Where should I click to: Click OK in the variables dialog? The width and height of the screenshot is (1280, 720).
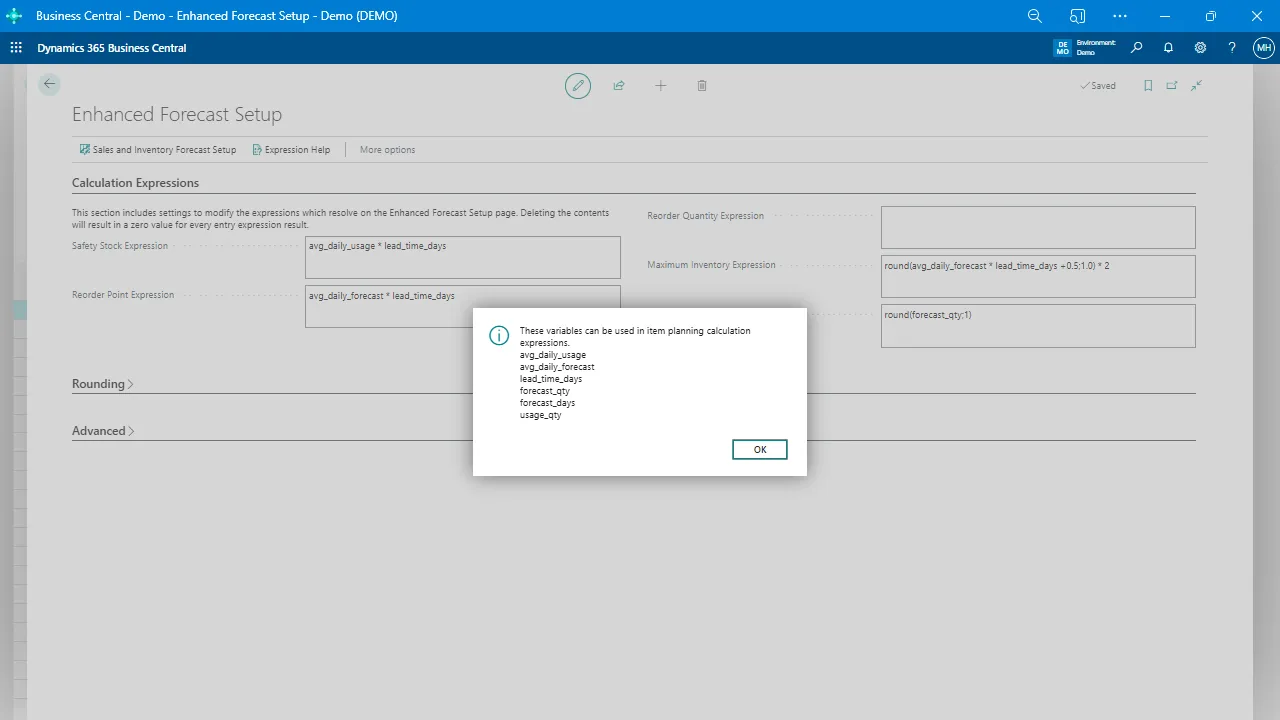[759, 450]
